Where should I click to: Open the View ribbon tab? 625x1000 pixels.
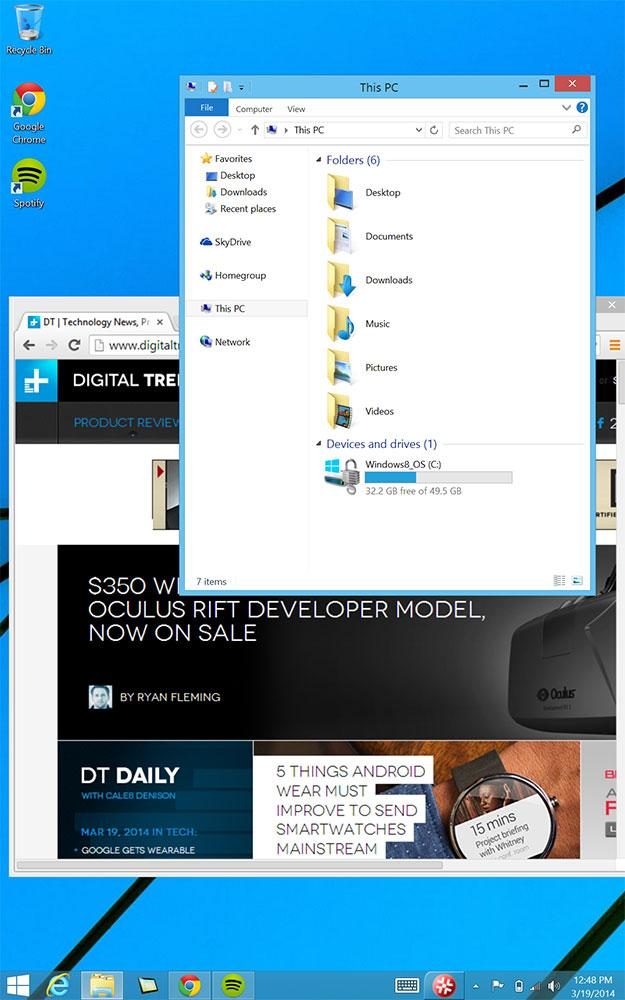click(296, 109)
